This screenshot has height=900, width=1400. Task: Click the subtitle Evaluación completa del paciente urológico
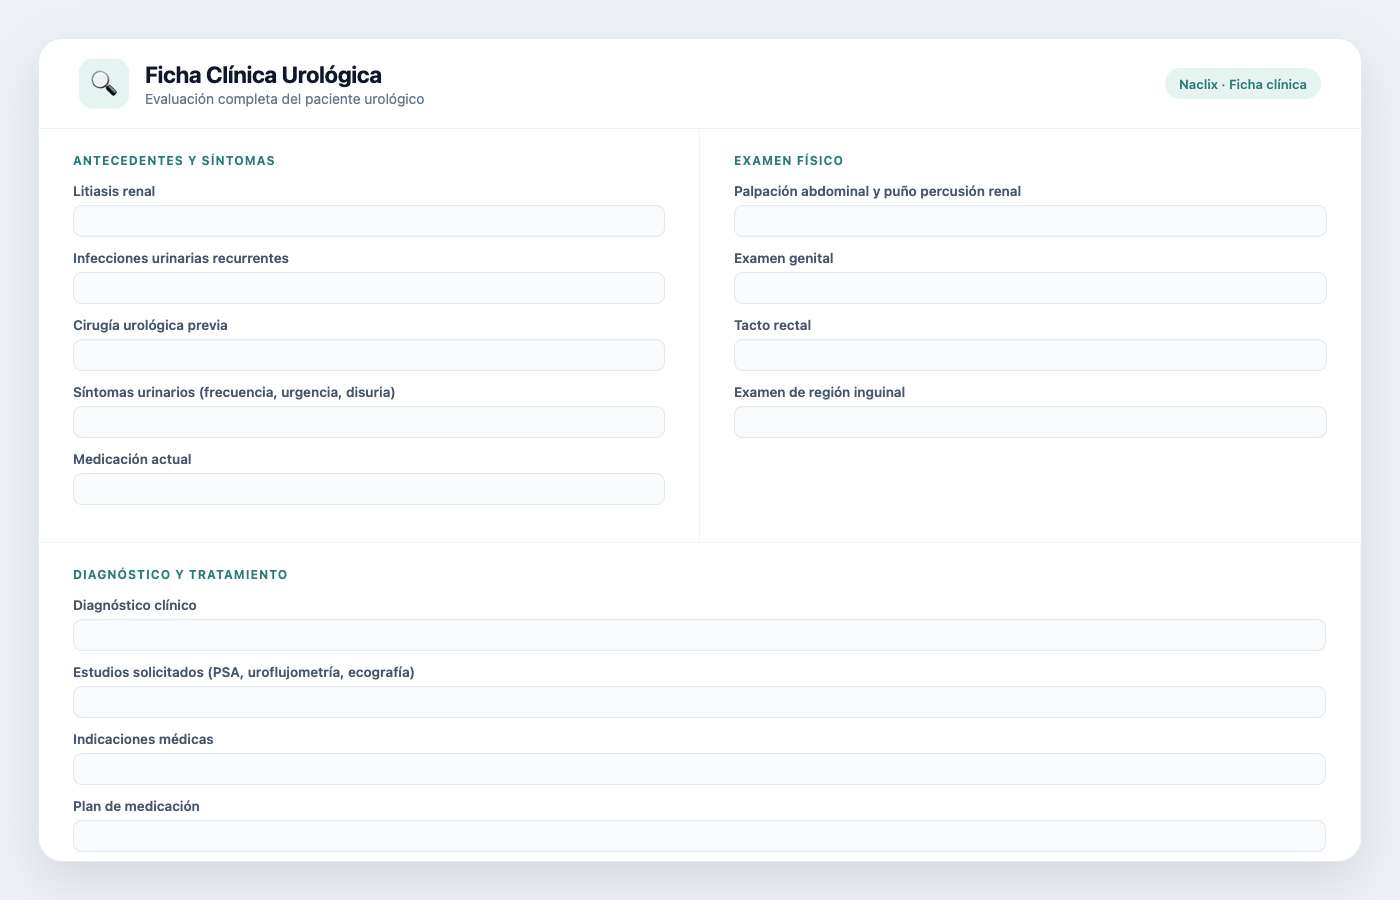pos(285,99)
